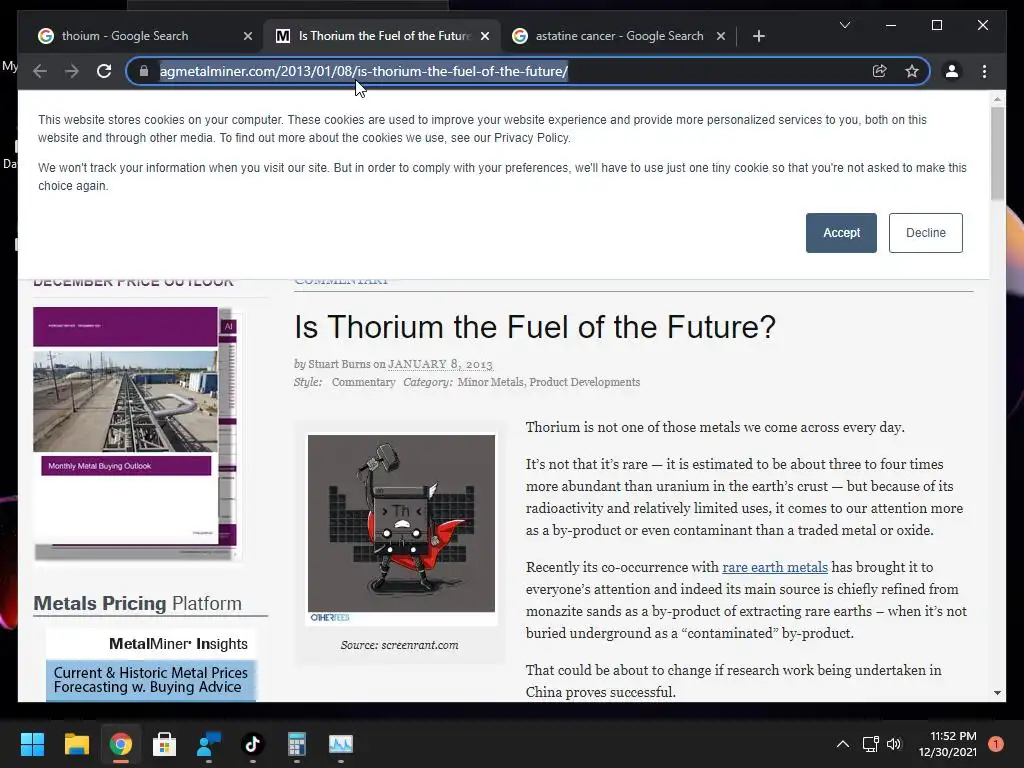Expand the tab search dropdown
1024x768 pixels.
point(844,25)
